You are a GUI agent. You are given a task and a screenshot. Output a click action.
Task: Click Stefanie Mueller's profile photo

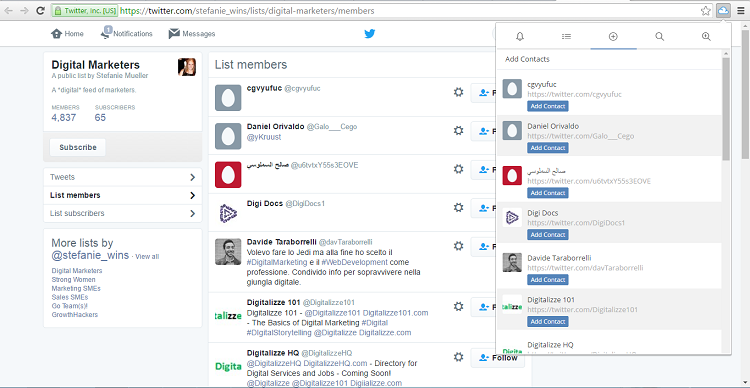click(x=187, y=67)
